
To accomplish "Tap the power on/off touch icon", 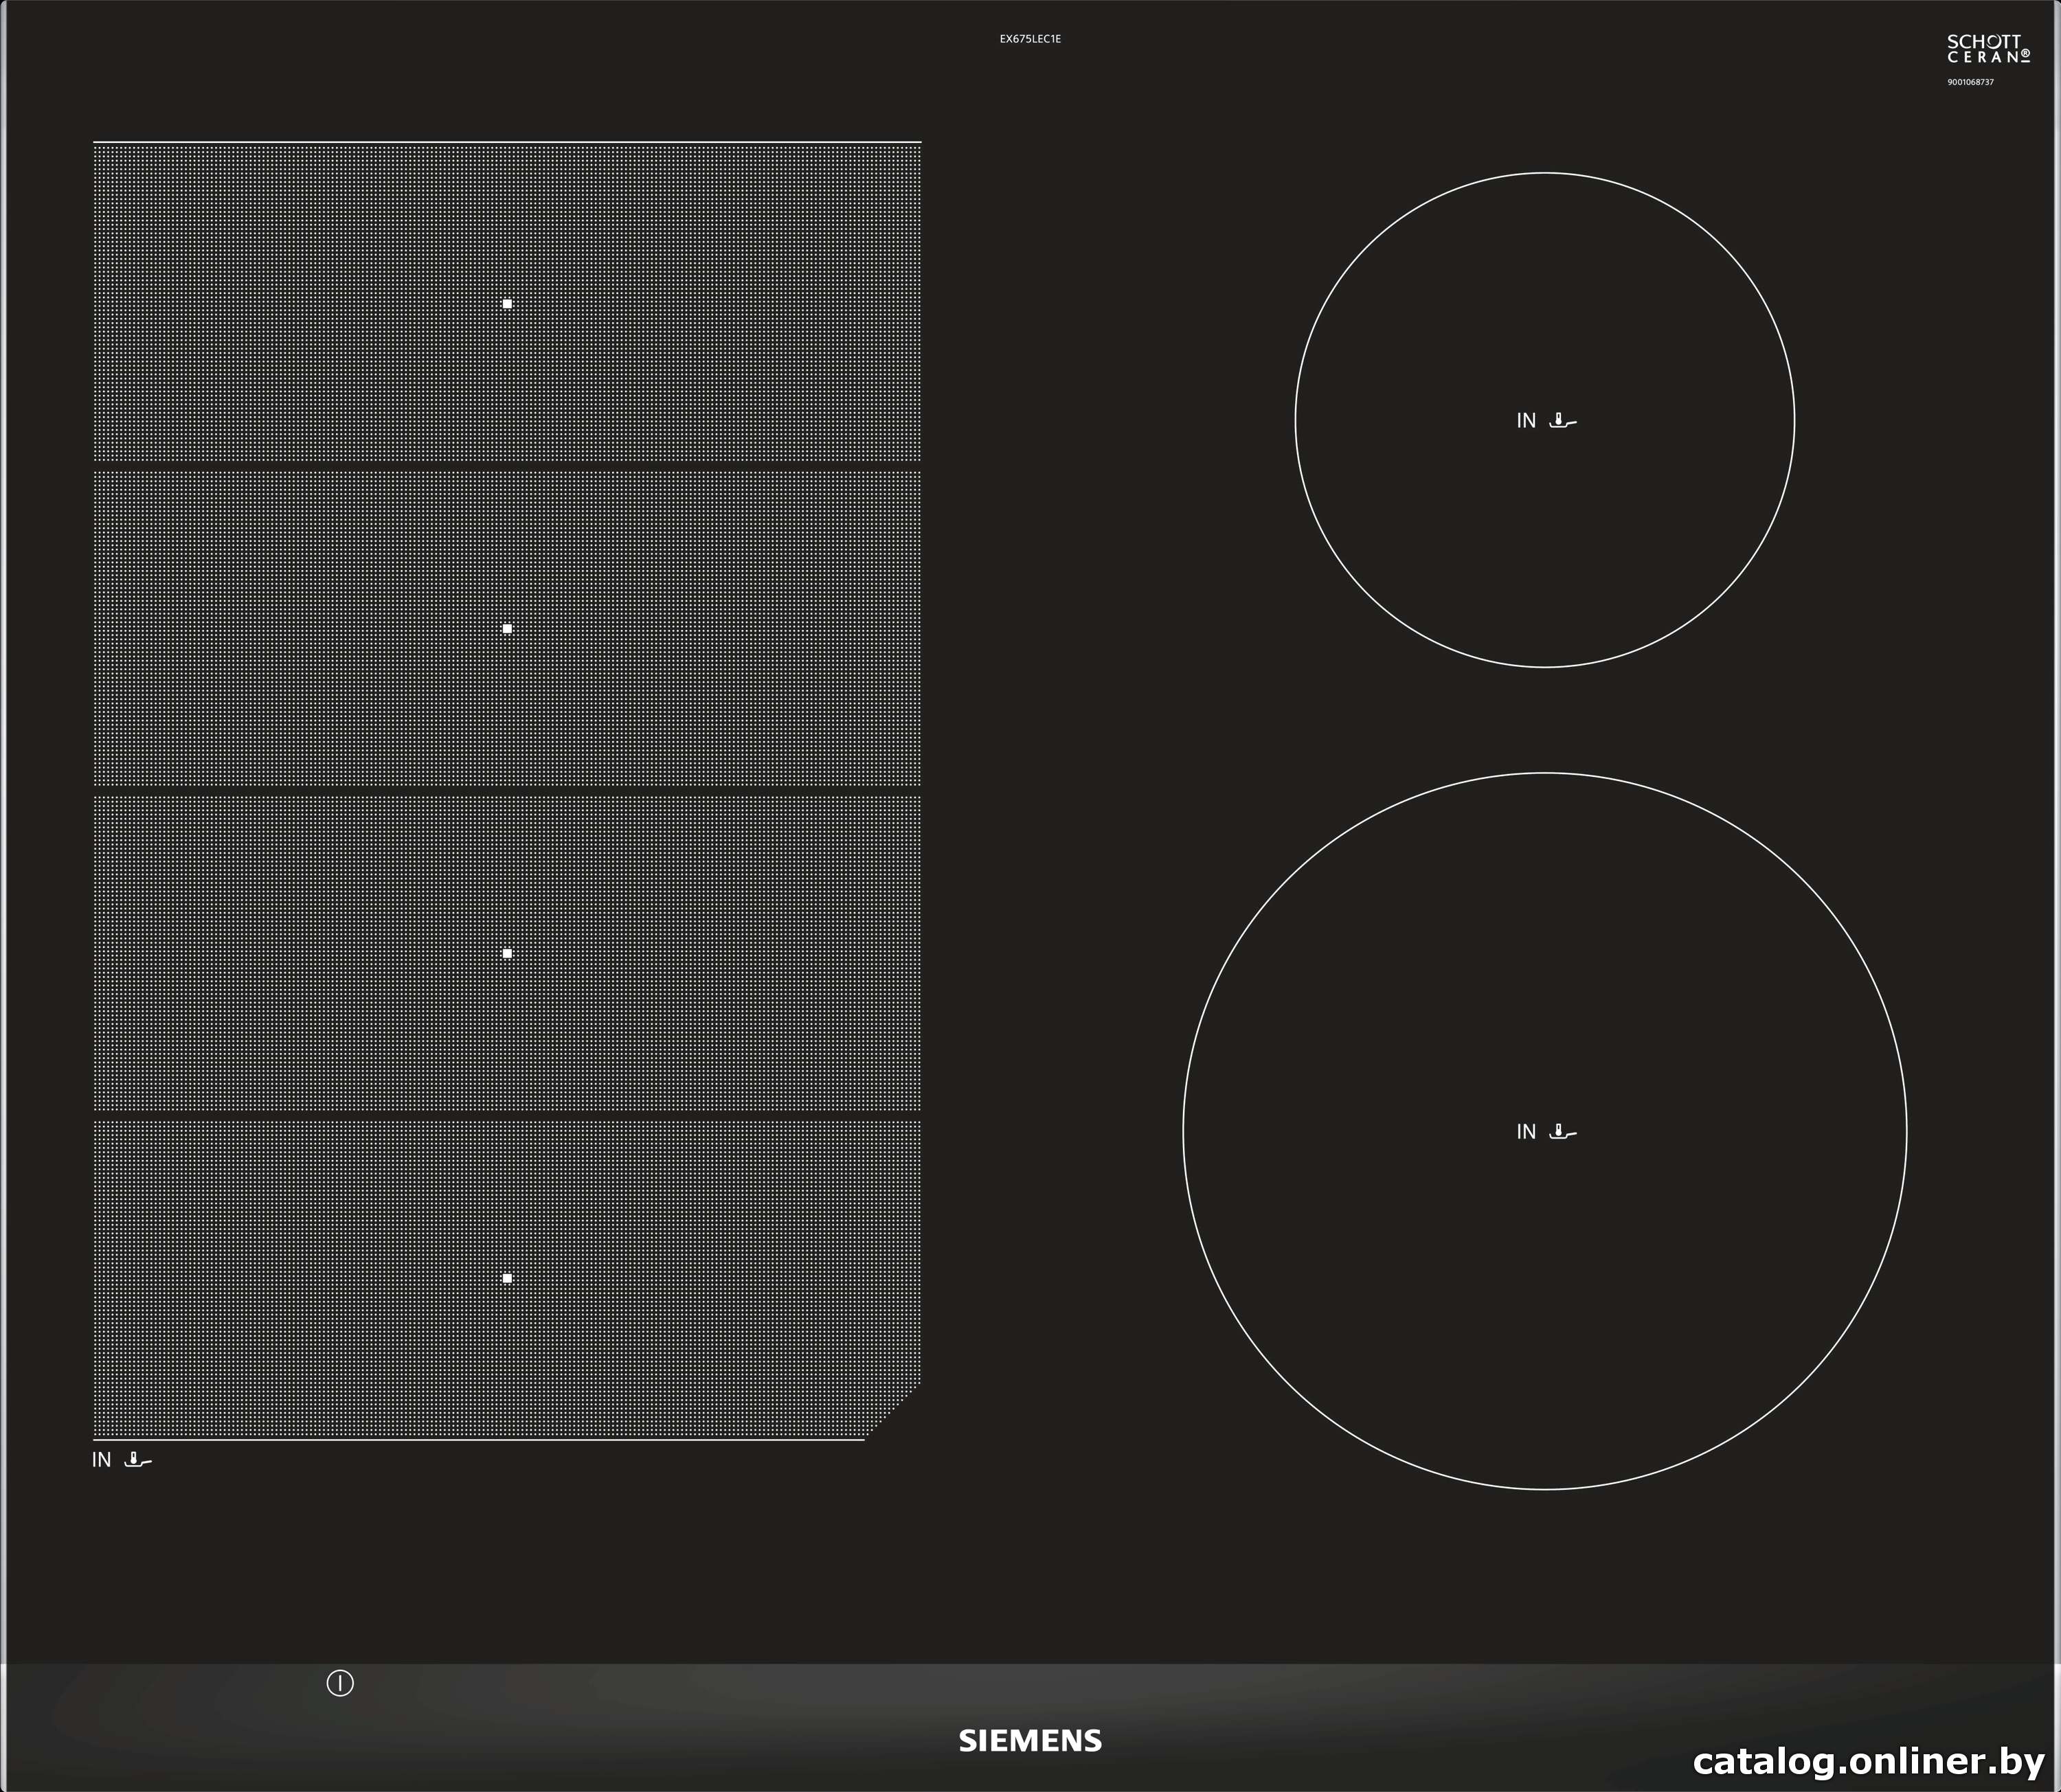I will [x=340, y=1684].
